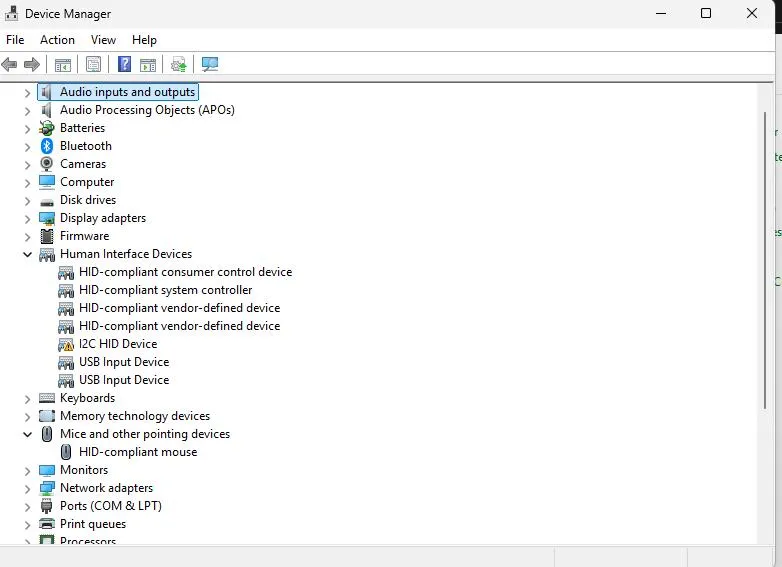Click the Firmware chip icon
782x567 pixels.
coord(47,236)
